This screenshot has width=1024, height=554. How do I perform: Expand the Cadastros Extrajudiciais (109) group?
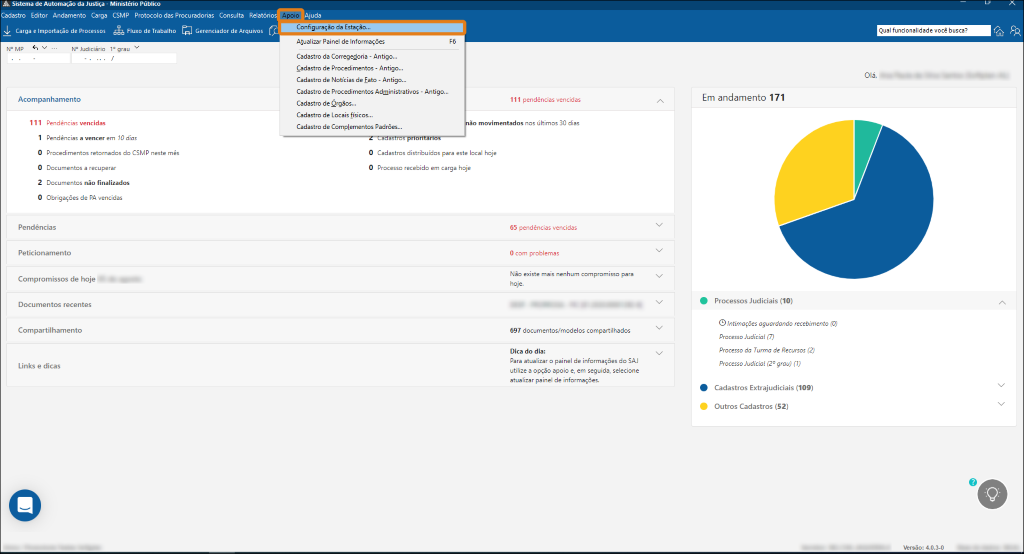coord(1001,385)
